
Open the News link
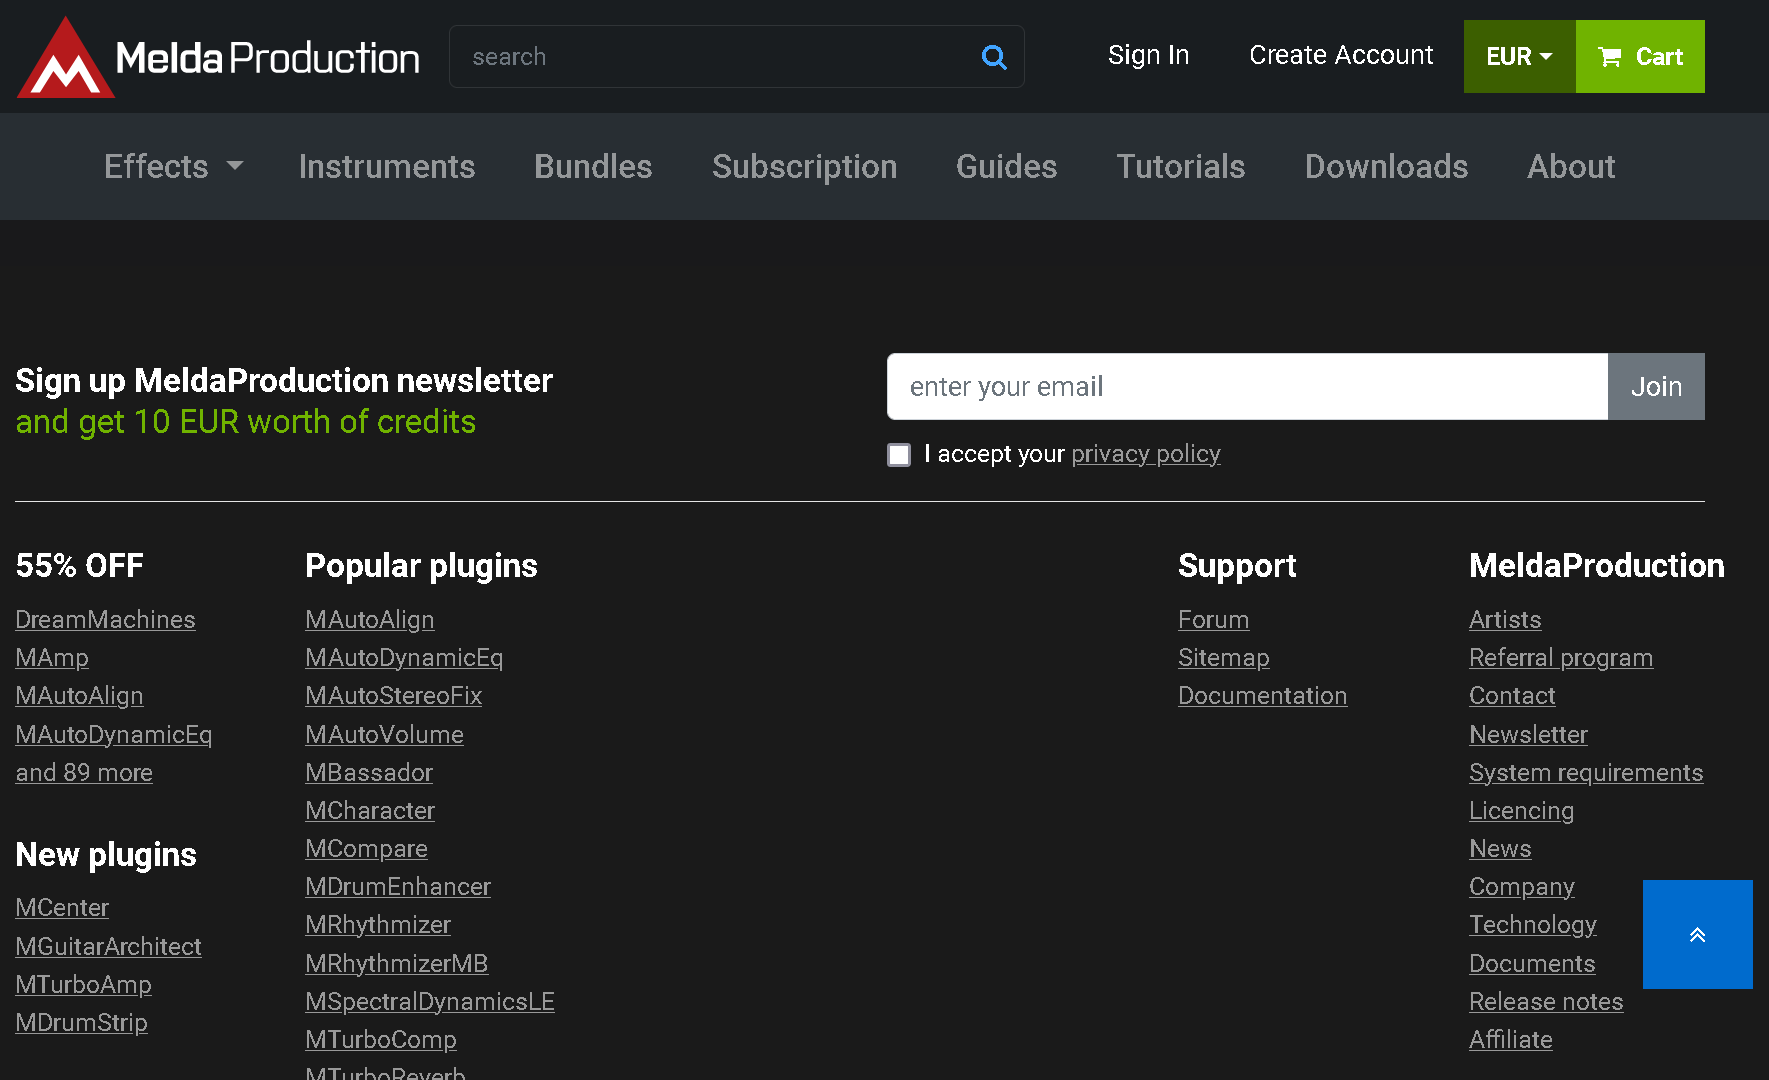point(1500,849)
